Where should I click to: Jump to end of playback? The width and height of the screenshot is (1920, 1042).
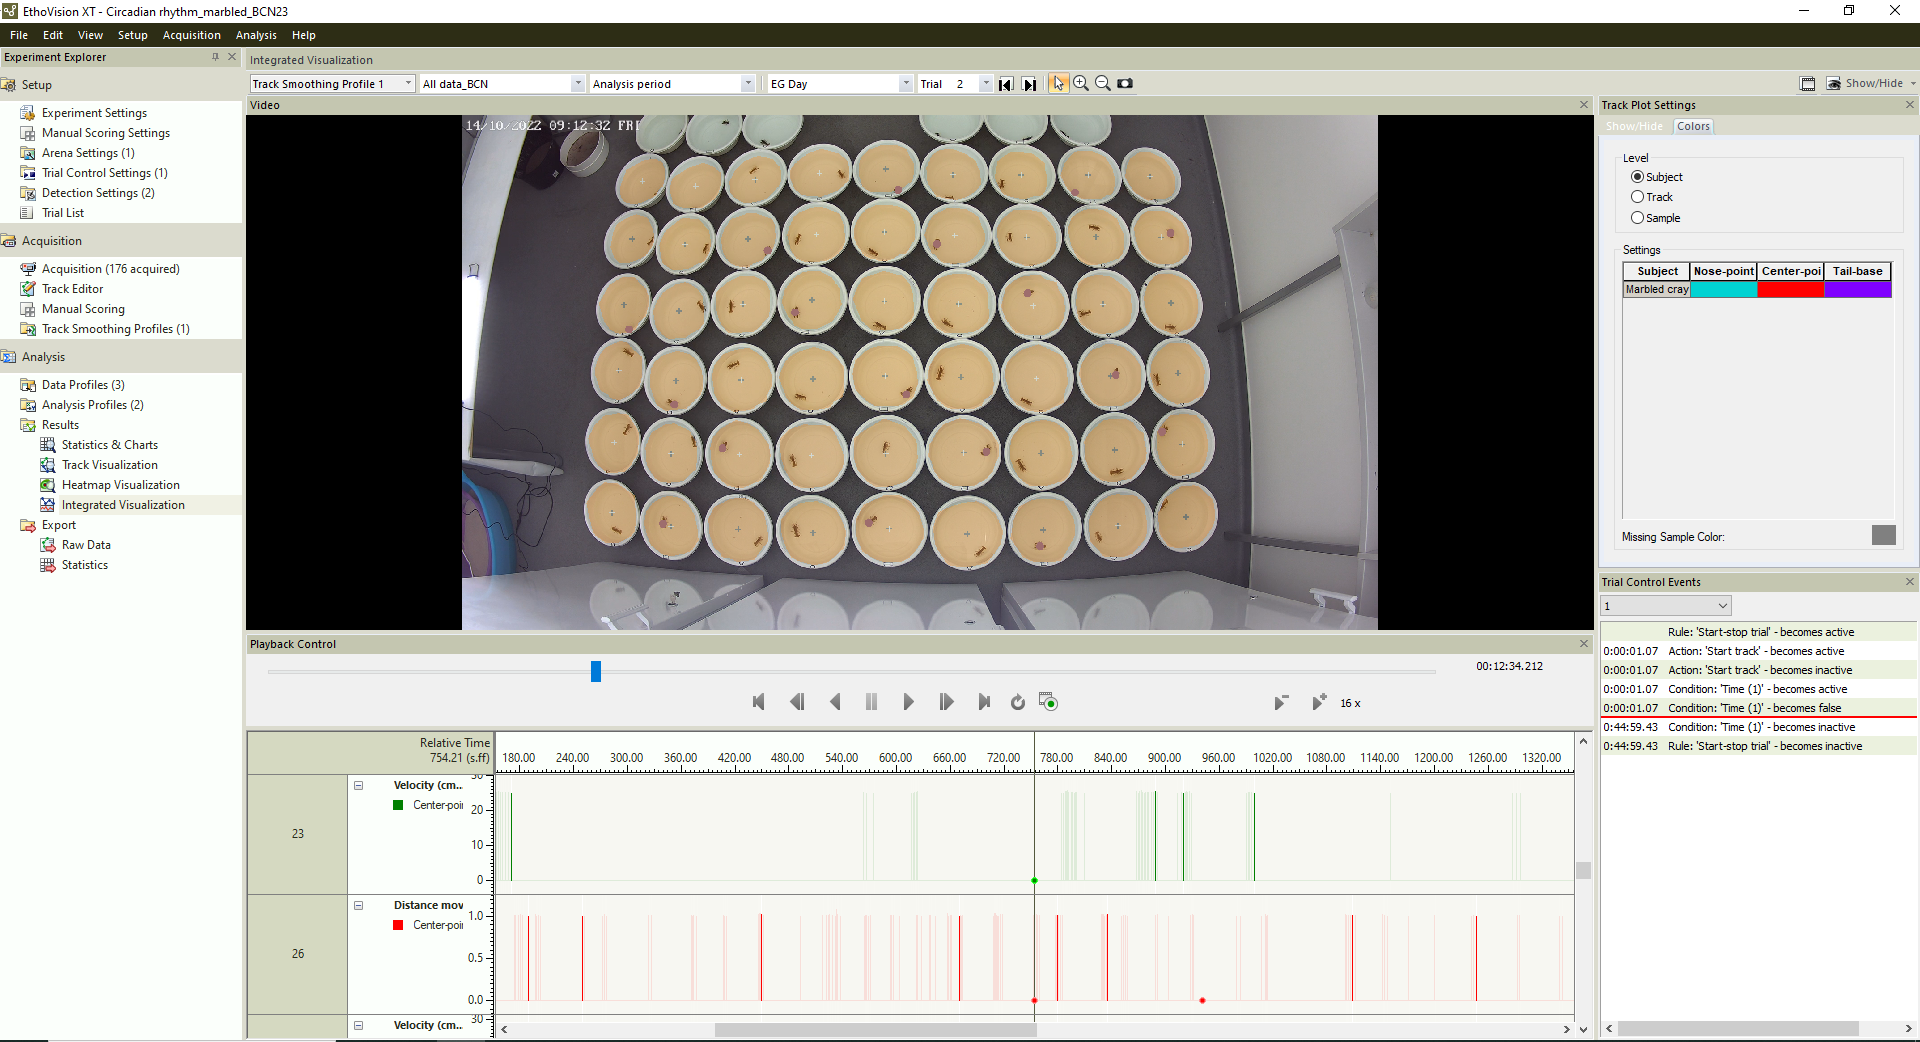pyautogui.click(x=984, y=703)
